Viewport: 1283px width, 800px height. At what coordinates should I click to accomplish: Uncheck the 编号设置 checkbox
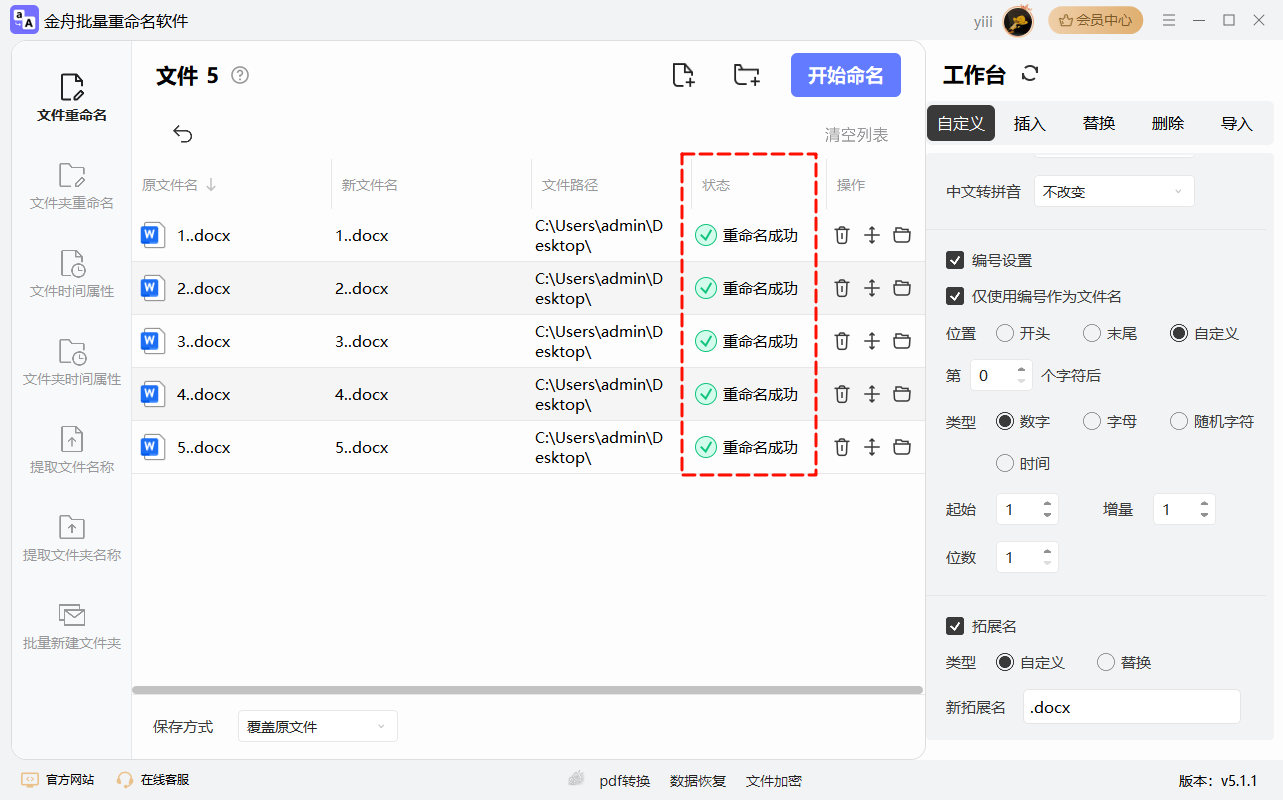[955, 259]
